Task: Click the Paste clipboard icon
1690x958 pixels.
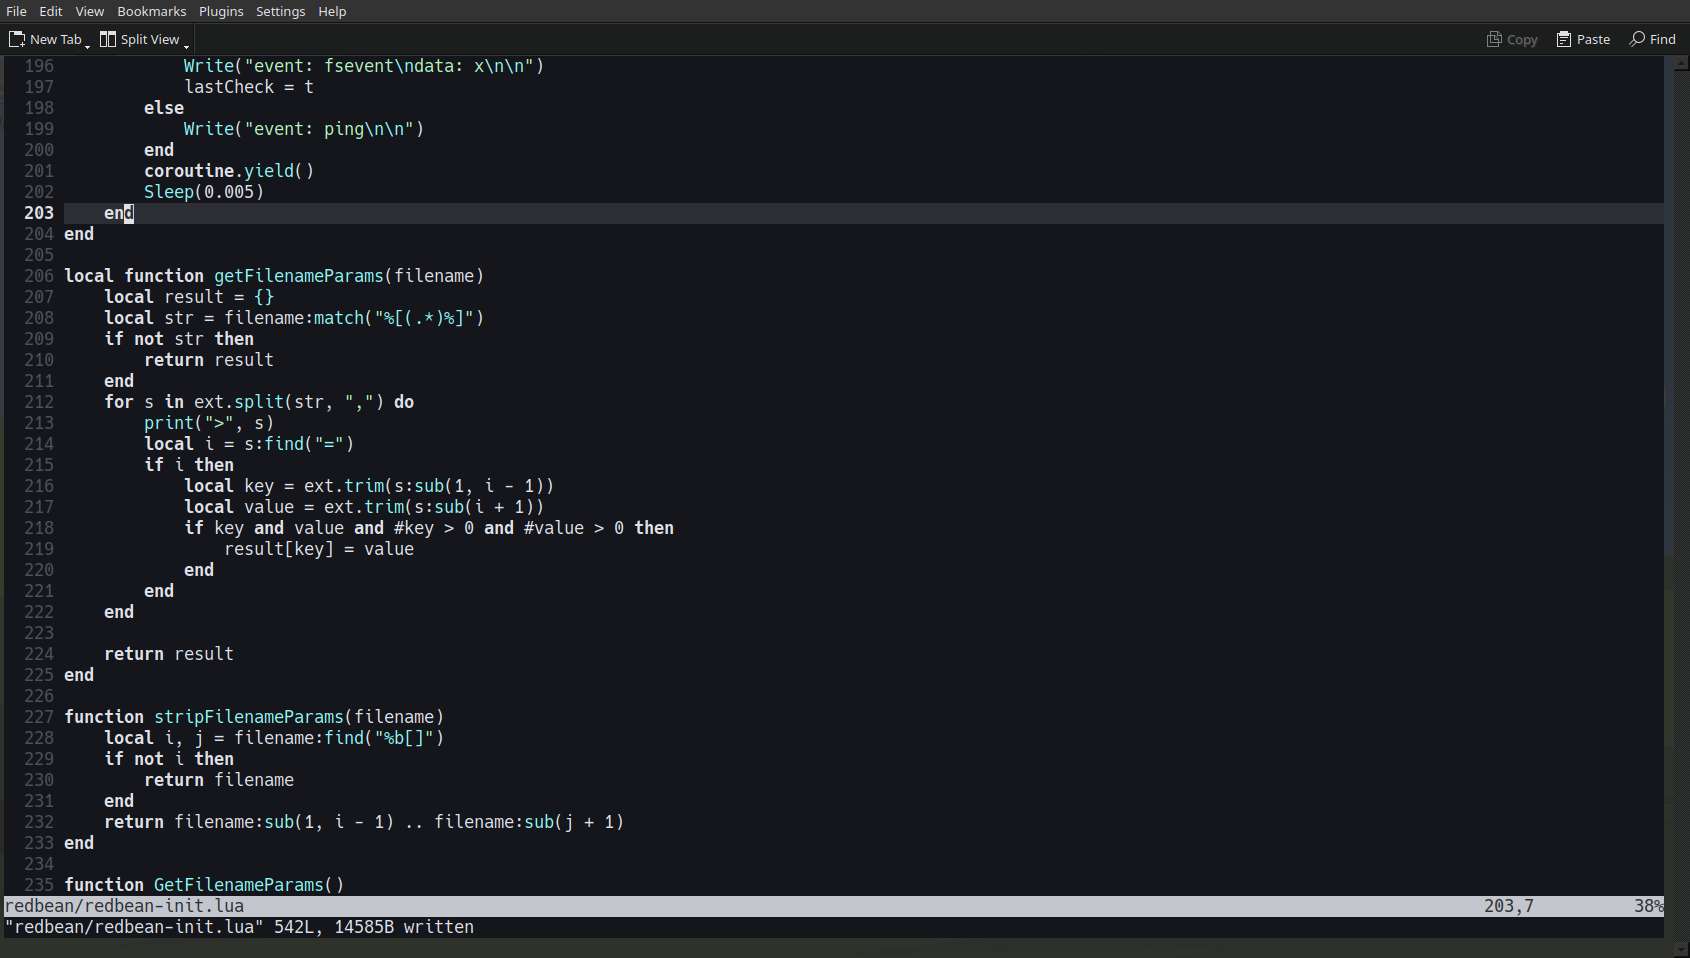Action: (1564, 39)
